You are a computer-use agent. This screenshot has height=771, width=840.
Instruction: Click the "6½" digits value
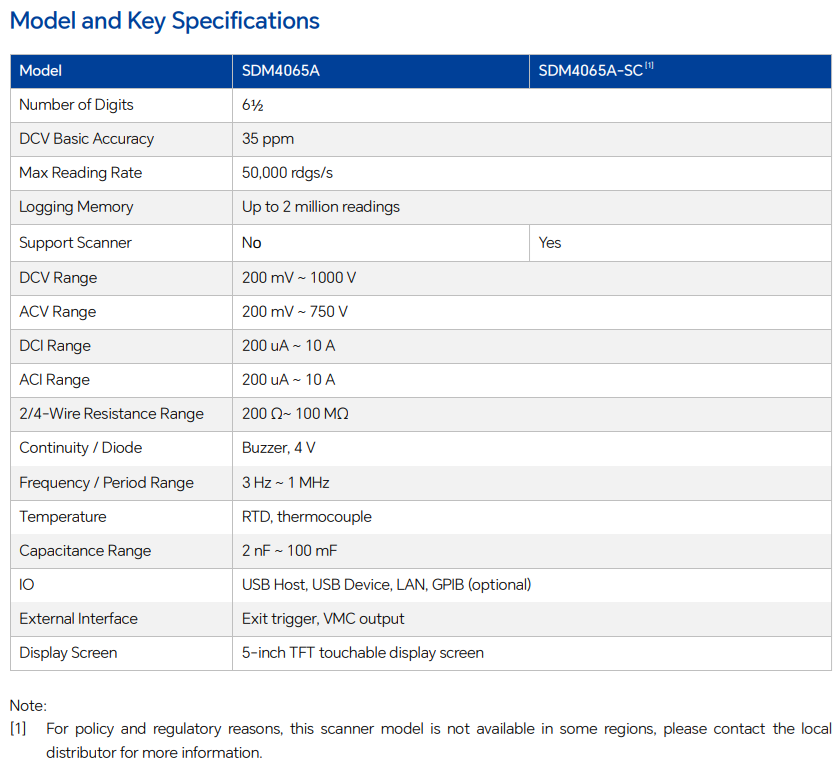click(x=252, y=105)
